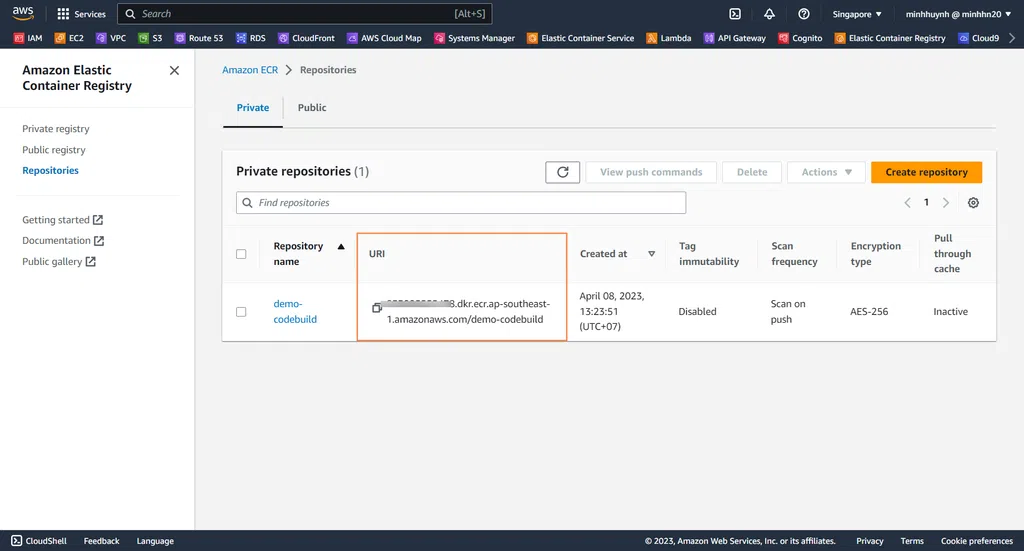Open Lambda shortcut in favorites bar
Screen dimensions: 1024x551
669,38
